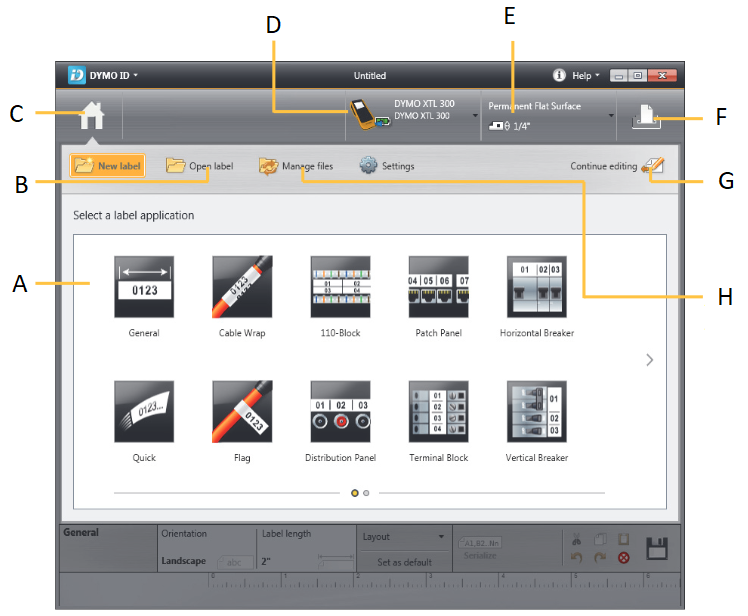The height and width of the screenshot is (616, 748).
Task: Click the Print label icon
Action: [646, 117]
